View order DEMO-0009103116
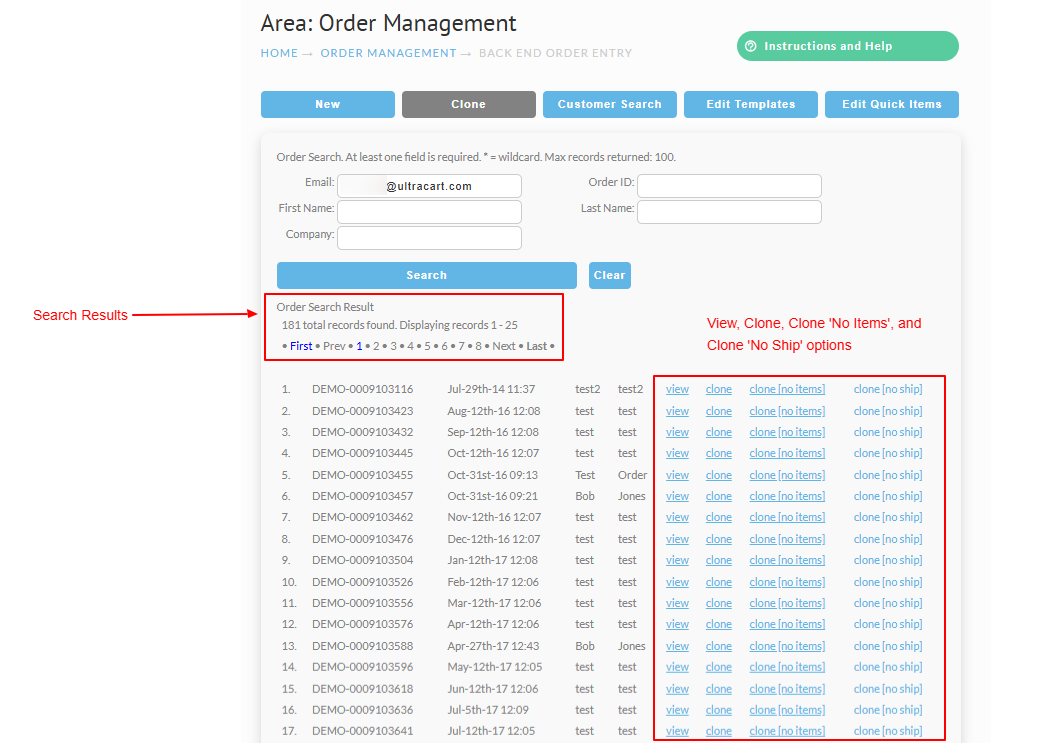 click(x=677, y=389)
